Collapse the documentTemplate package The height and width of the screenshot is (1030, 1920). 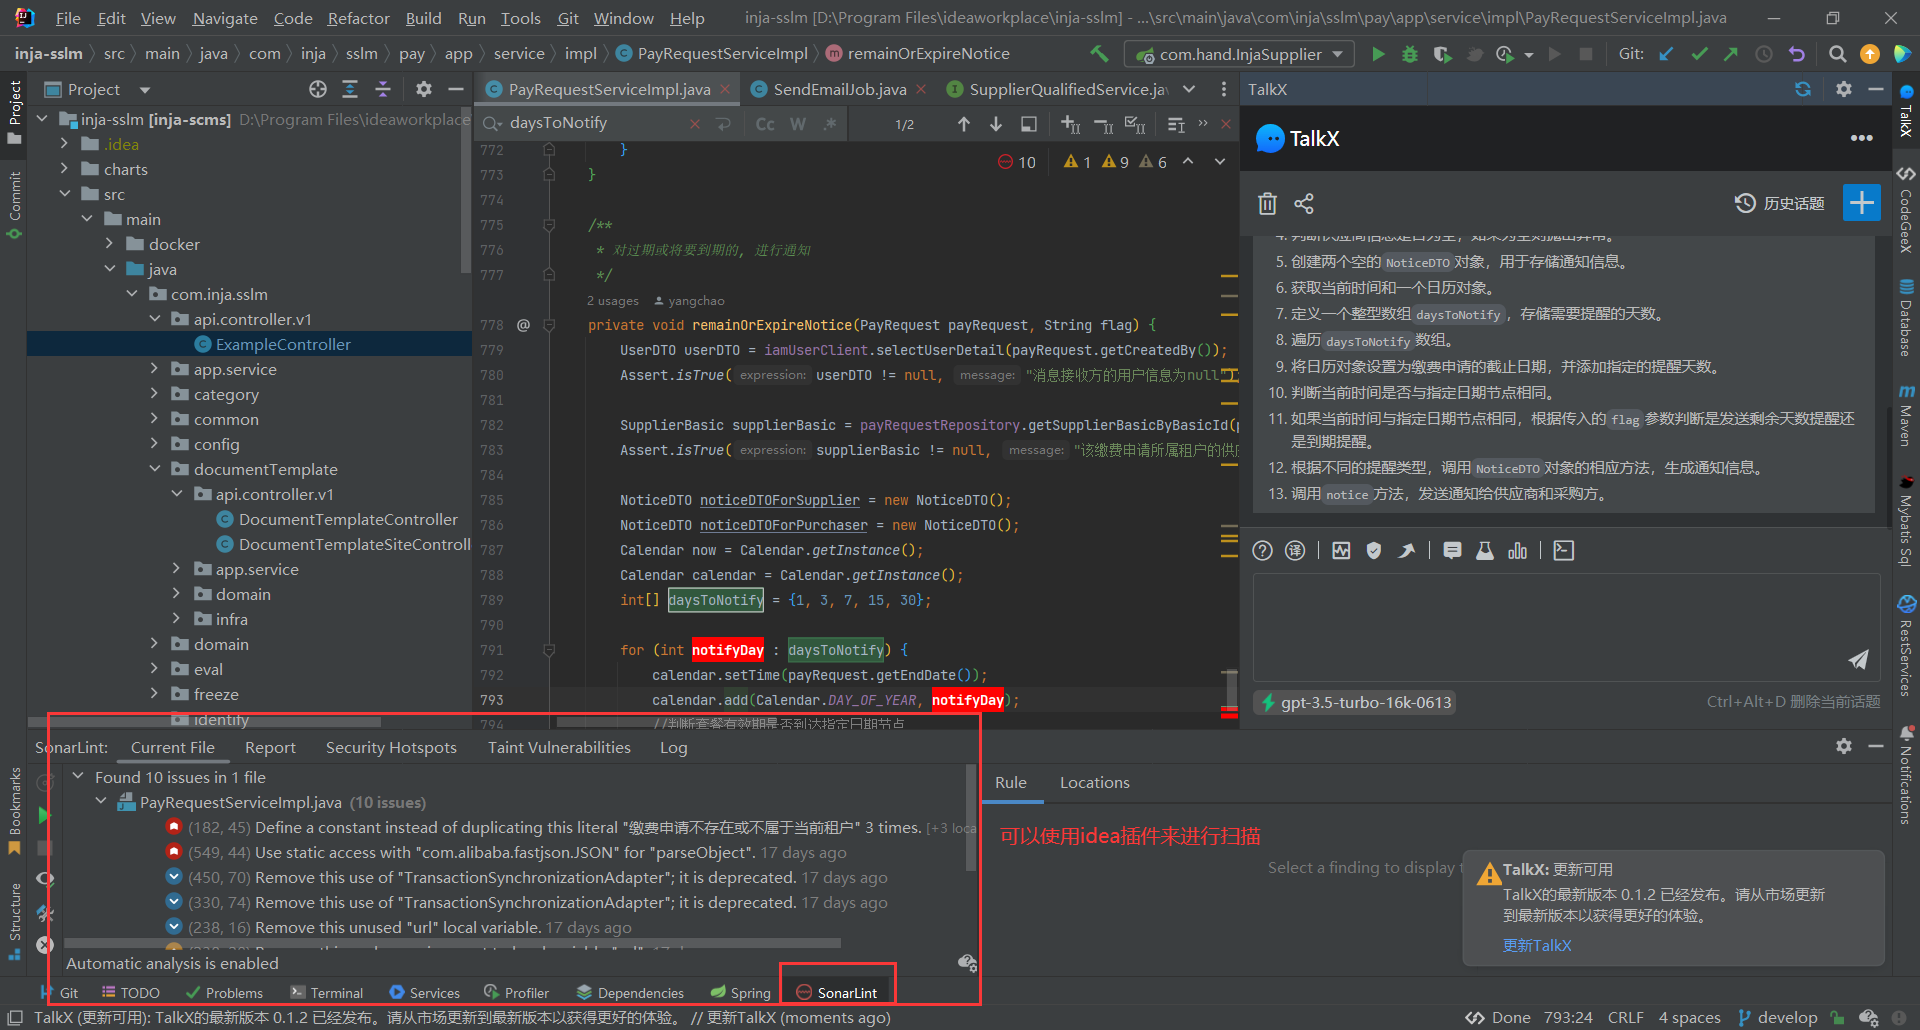[155, 469]
